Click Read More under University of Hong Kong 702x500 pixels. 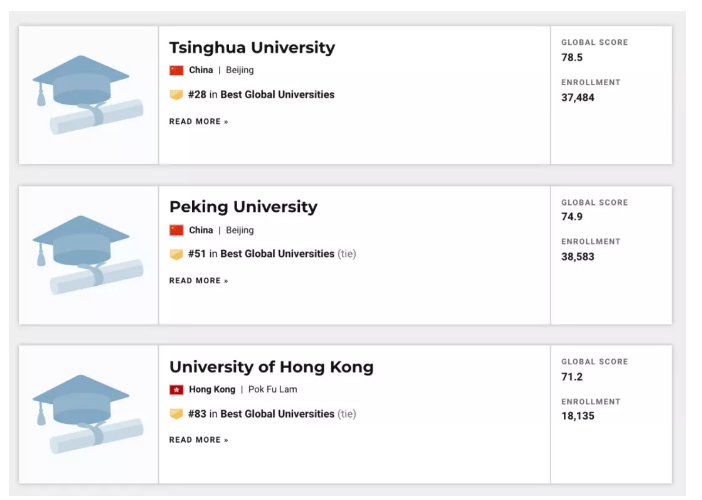[198, 440]
